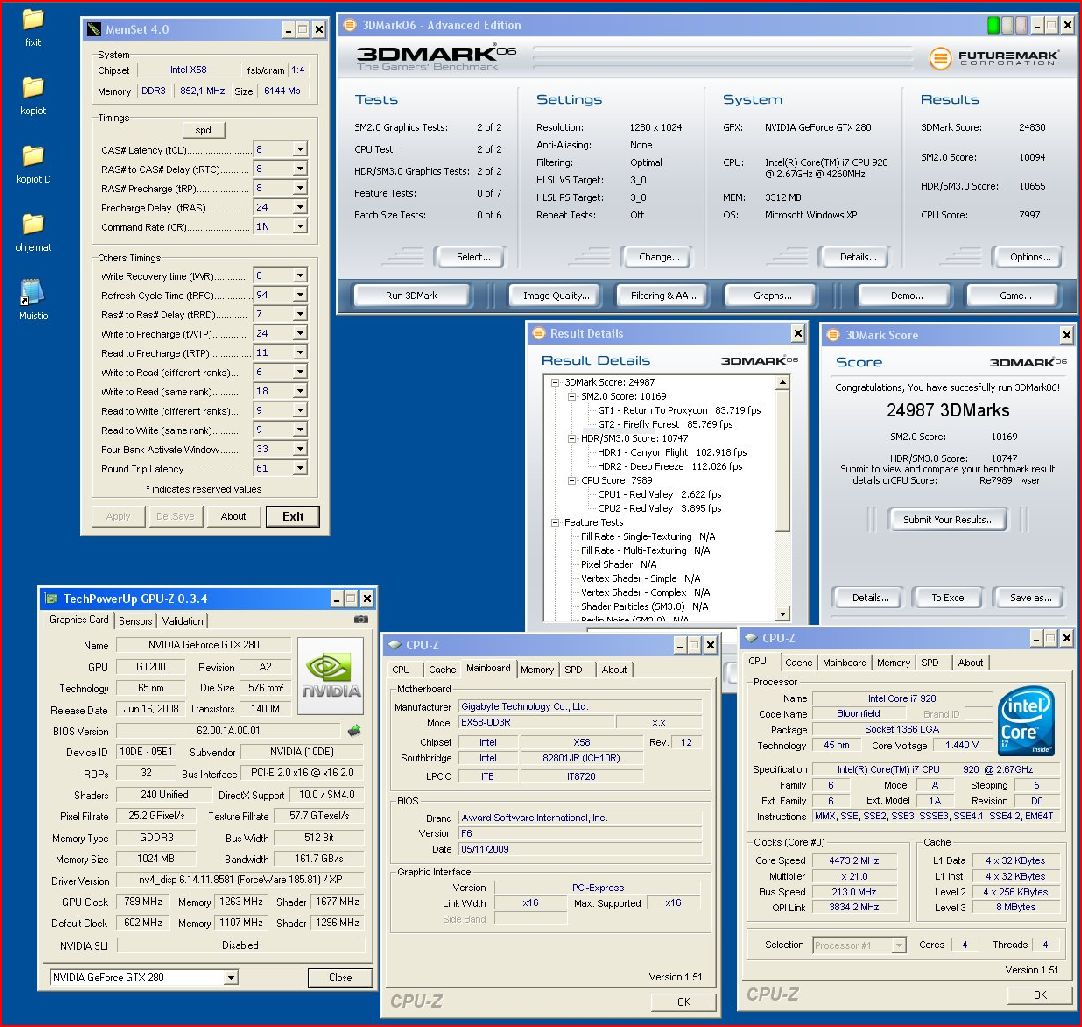Collapse the 3DMark Score tree node
Viewport: 1082px width, 1027px height.
pos(555,382)
